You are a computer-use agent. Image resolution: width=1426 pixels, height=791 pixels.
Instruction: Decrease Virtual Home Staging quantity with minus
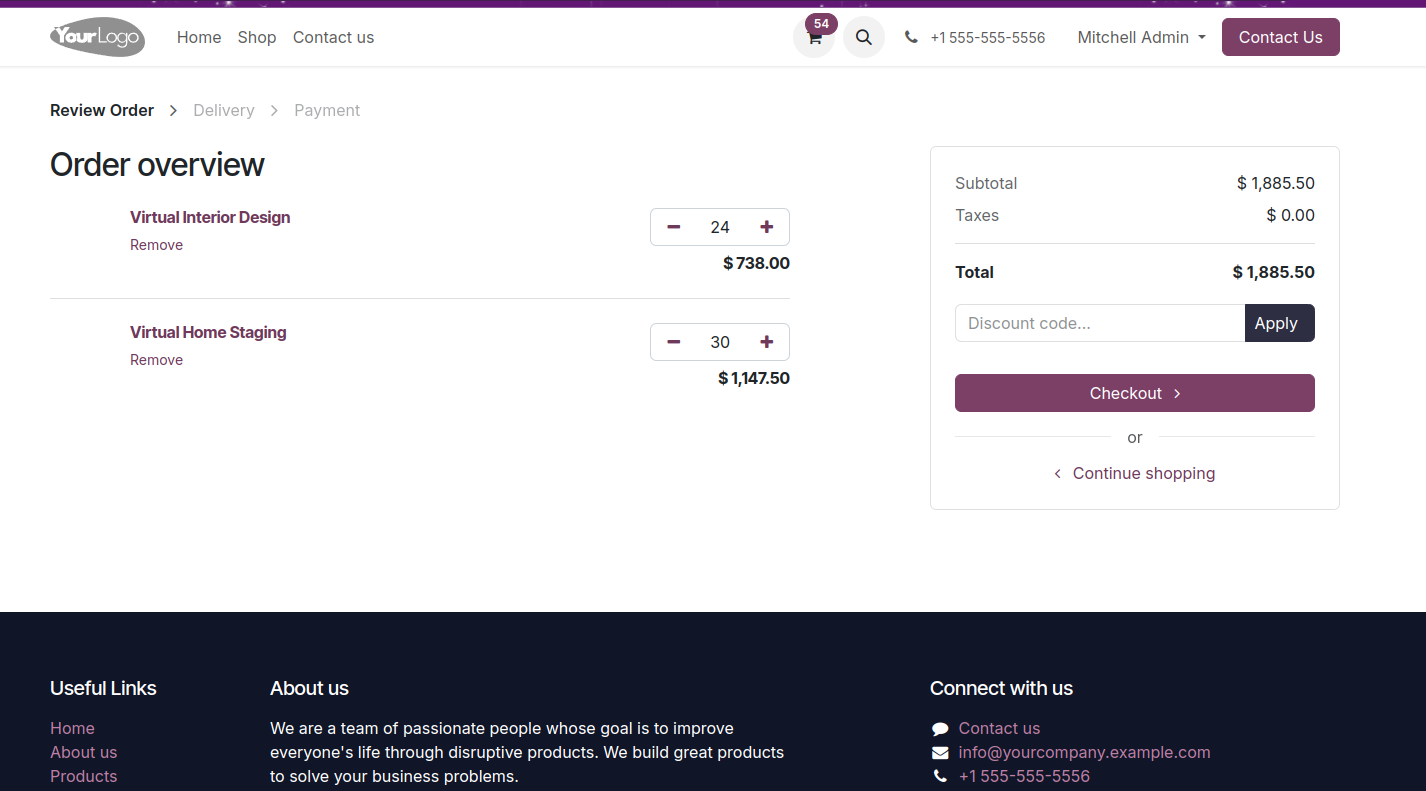coord(674,342)
